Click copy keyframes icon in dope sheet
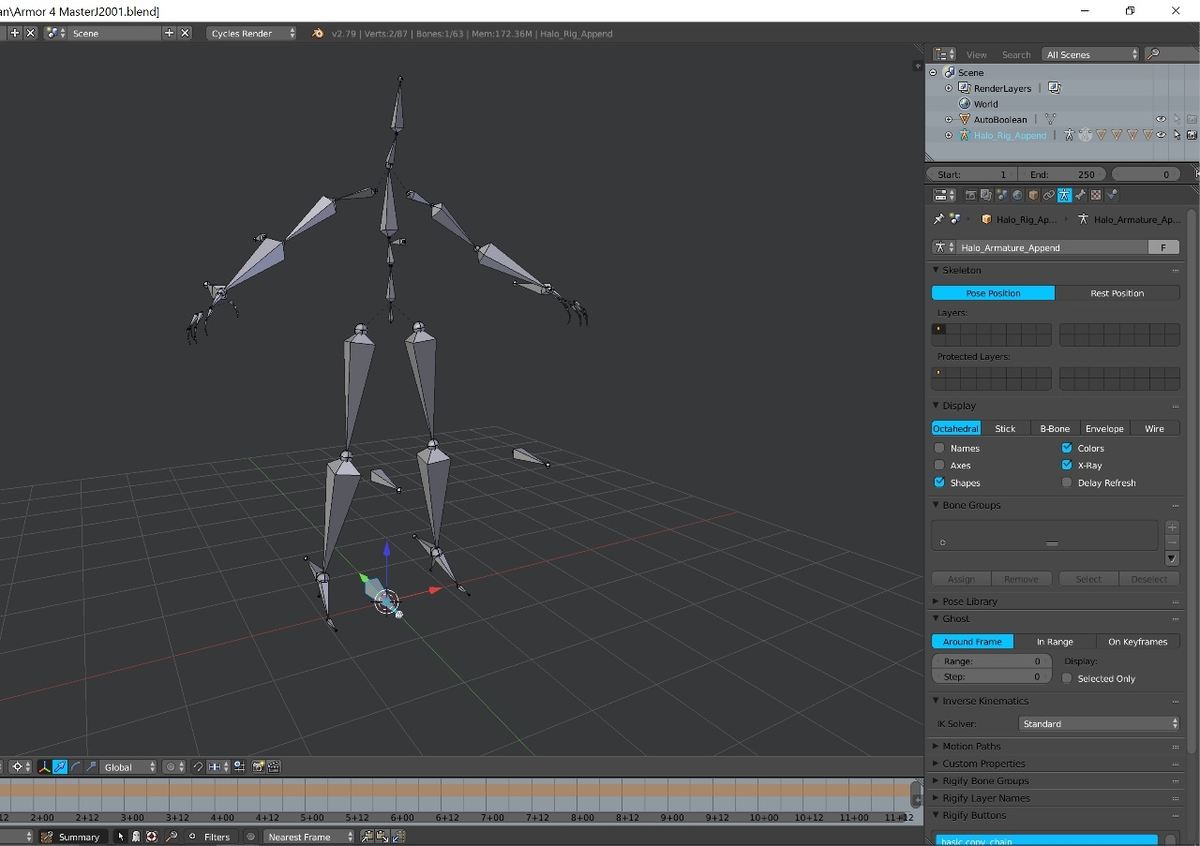The width and height of the screenshot is (1200, 846). tap(367, 836)
